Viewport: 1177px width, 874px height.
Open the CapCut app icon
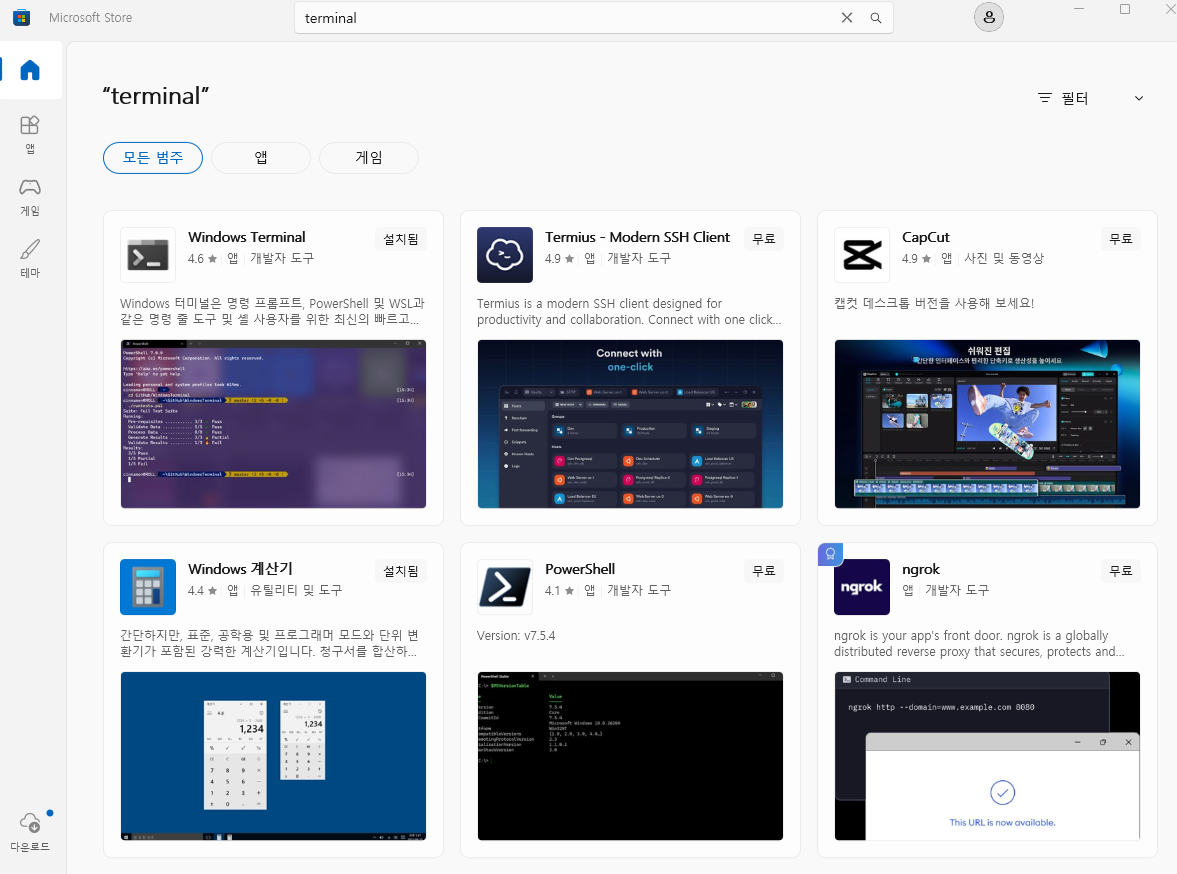click(x=862, y=255)
